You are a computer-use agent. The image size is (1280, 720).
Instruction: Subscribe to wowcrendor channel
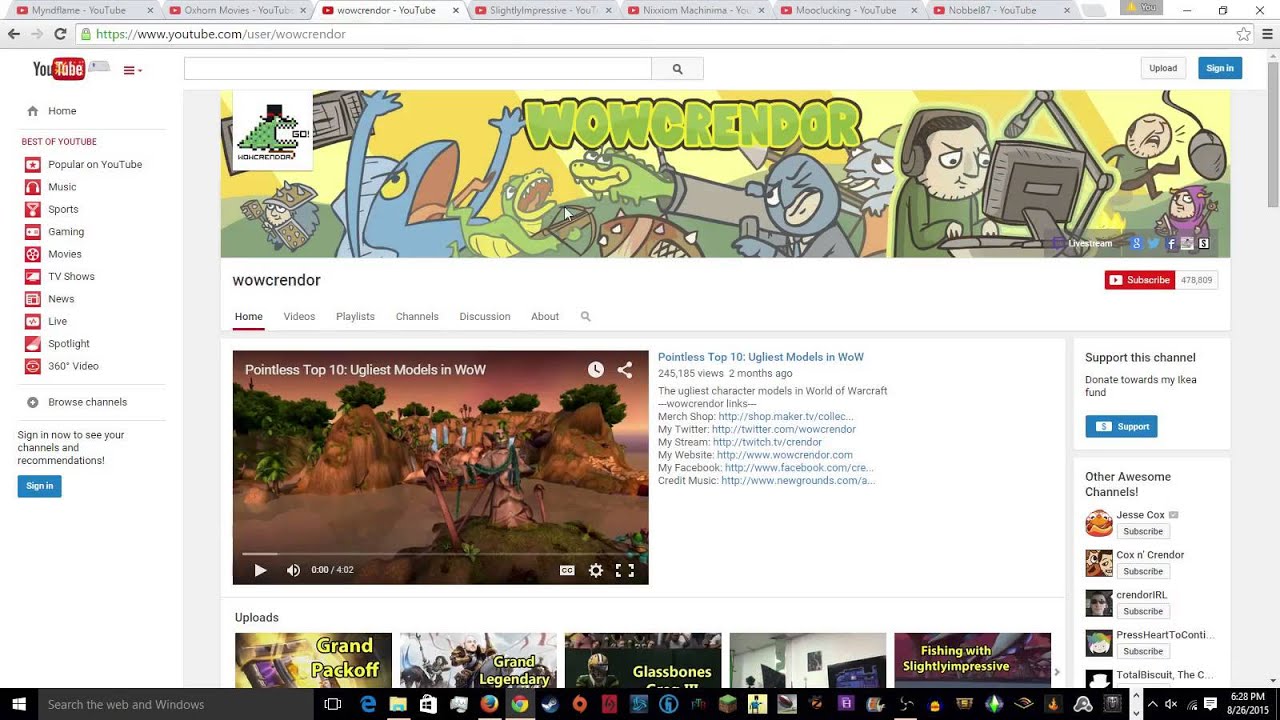coord(1139,280)
